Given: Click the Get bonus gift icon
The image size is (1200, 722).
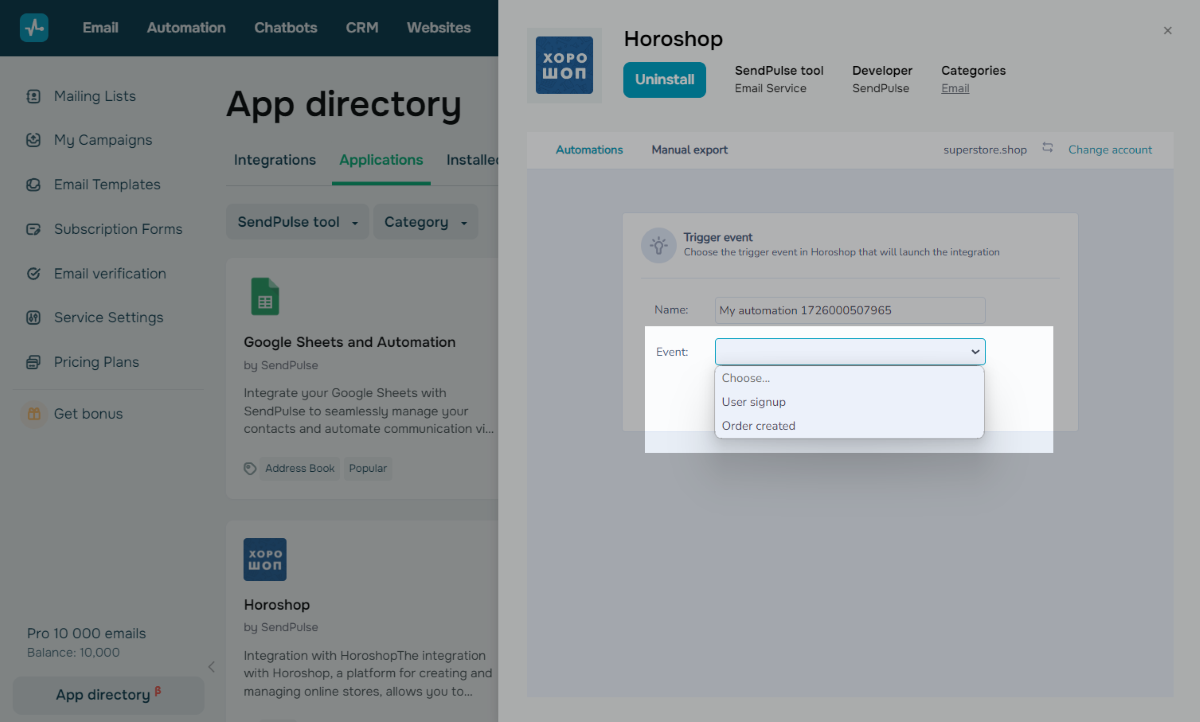Looking at the screenshot, I should tap(34, 414).
